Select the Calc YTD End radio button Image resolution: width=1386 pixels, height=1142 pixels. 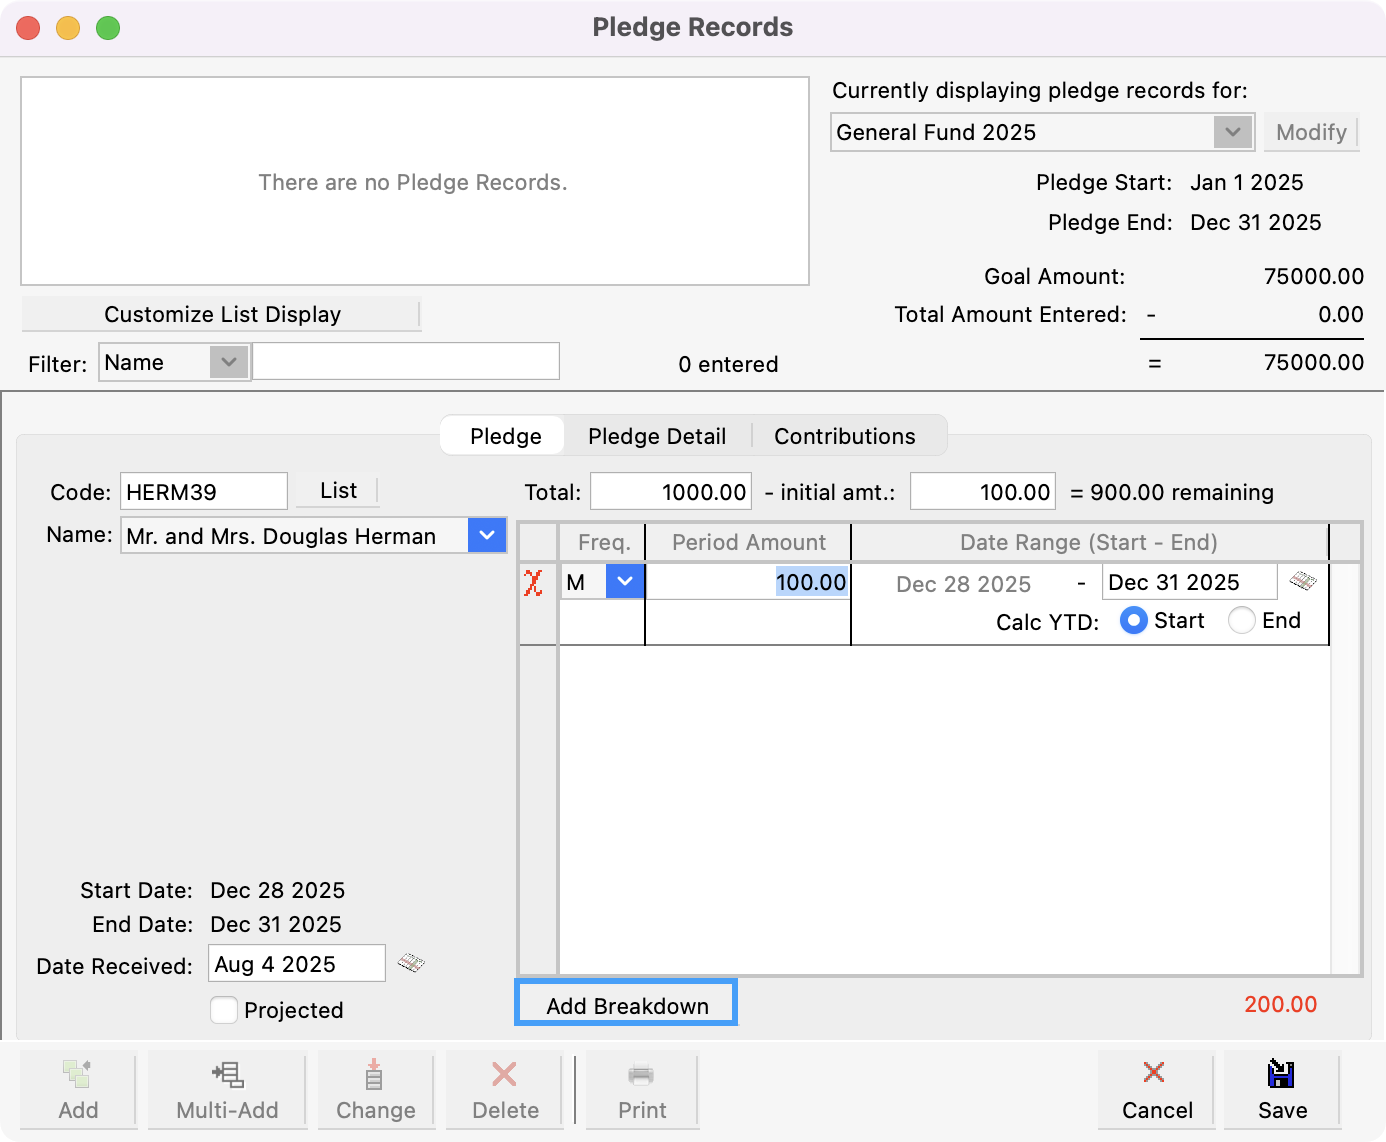[x=1241, y=620]
